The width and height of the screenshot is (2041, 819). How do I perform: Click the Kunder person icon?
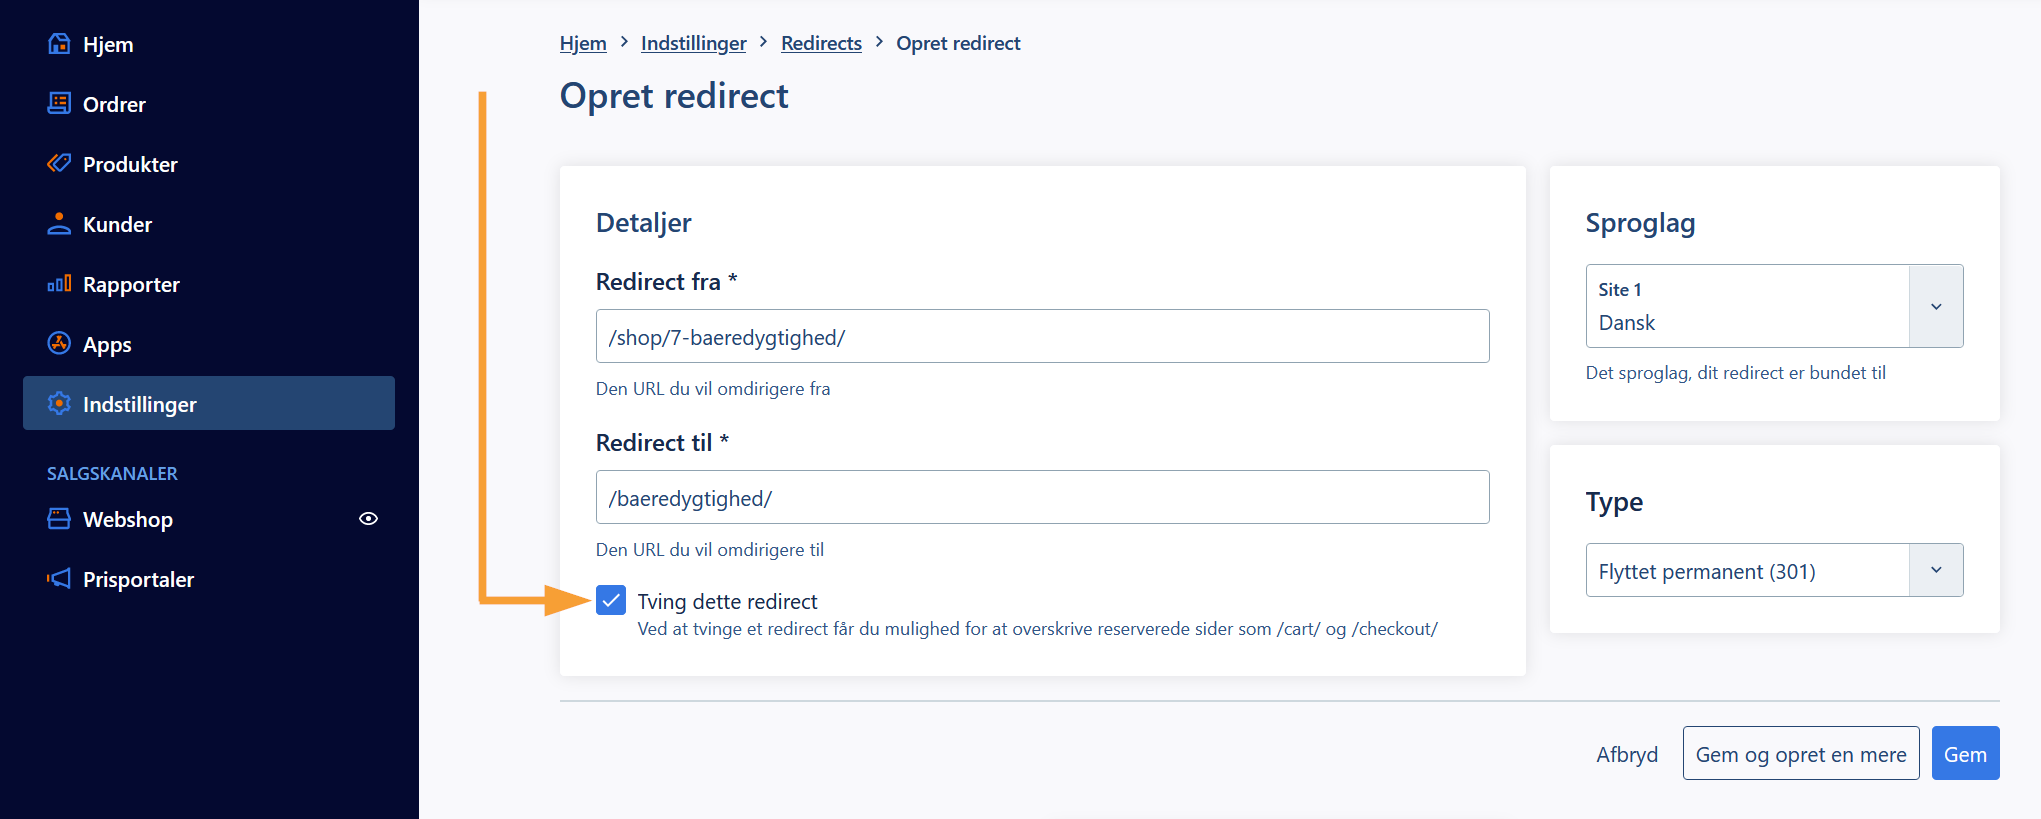click(x=59, y=224)
